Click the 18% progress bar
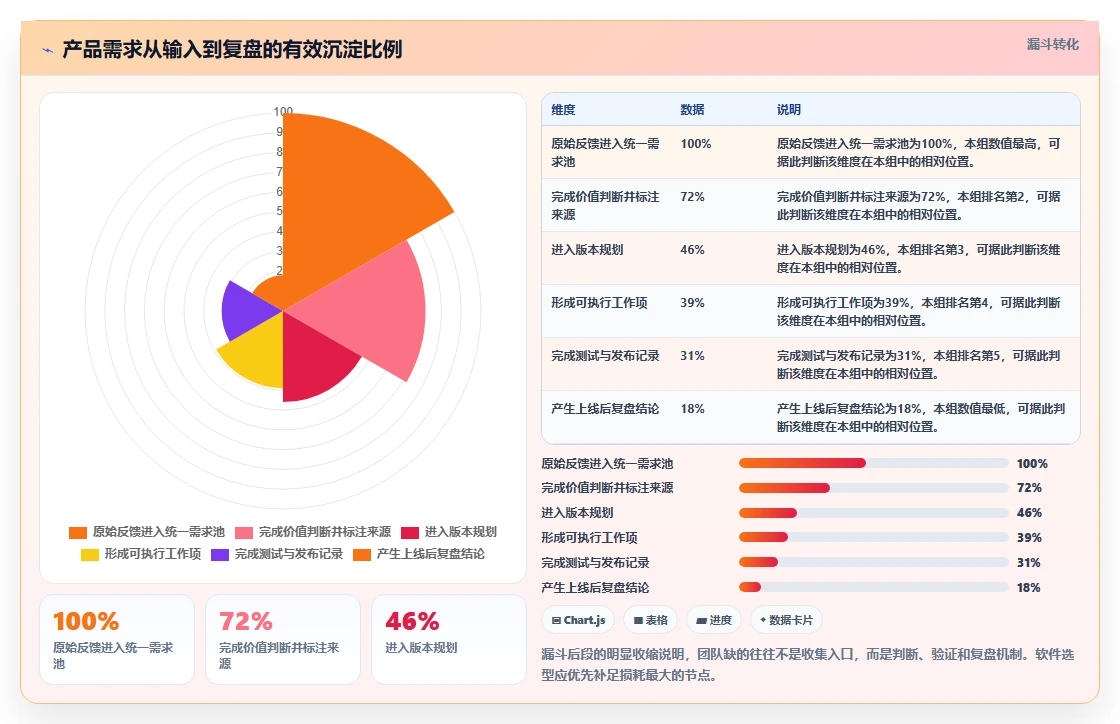The height and width of the screenshot is (724, 1120). (874, 587)
